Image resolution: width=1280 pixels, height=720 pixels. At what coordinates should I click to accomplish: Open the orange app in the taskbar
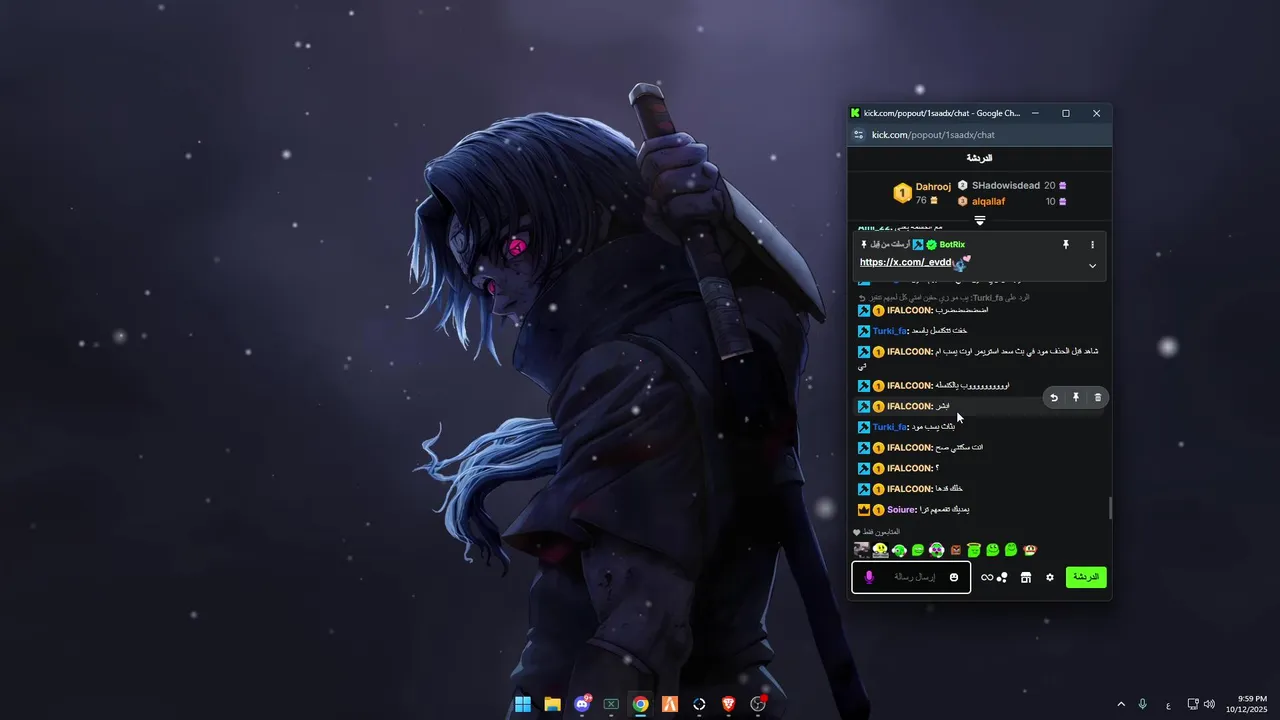tap(670, 704)
